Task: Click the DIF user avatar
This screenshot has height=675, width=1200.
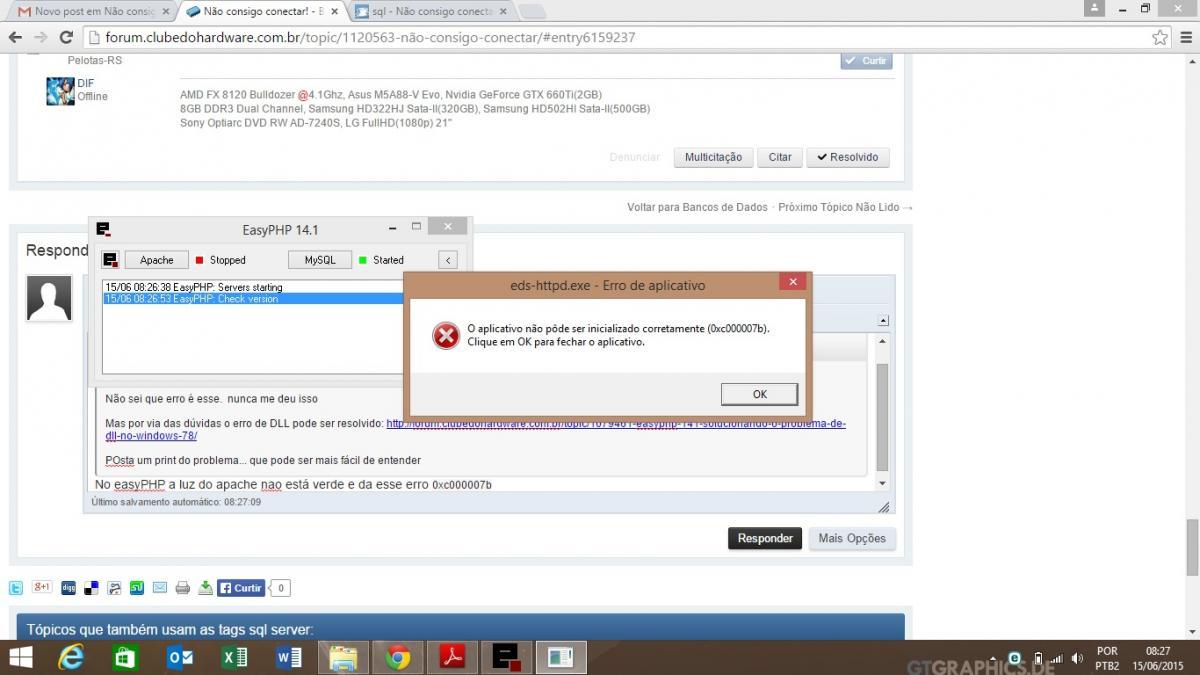Action: 60,91
